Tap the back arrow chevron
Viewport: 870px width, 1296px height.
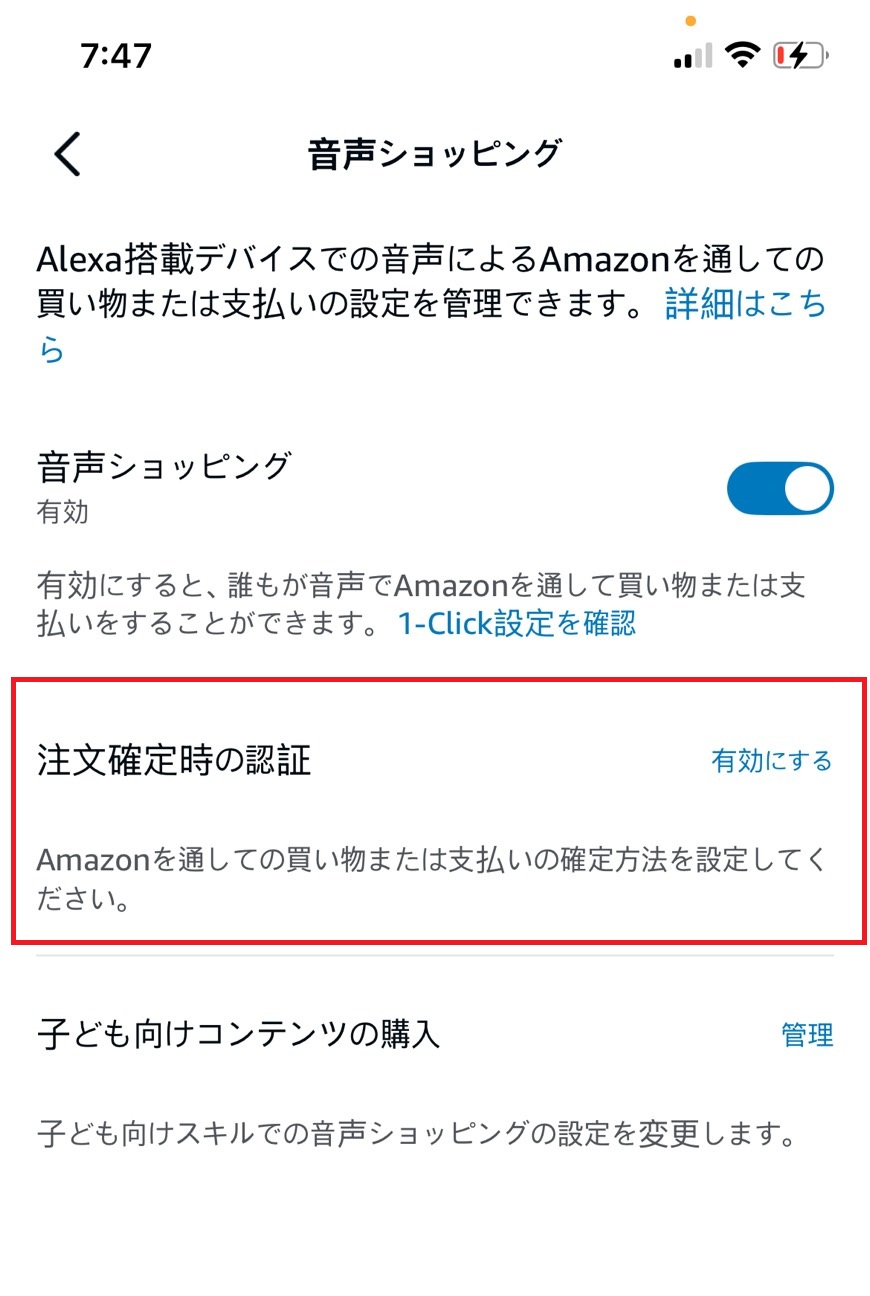[65, 154]
